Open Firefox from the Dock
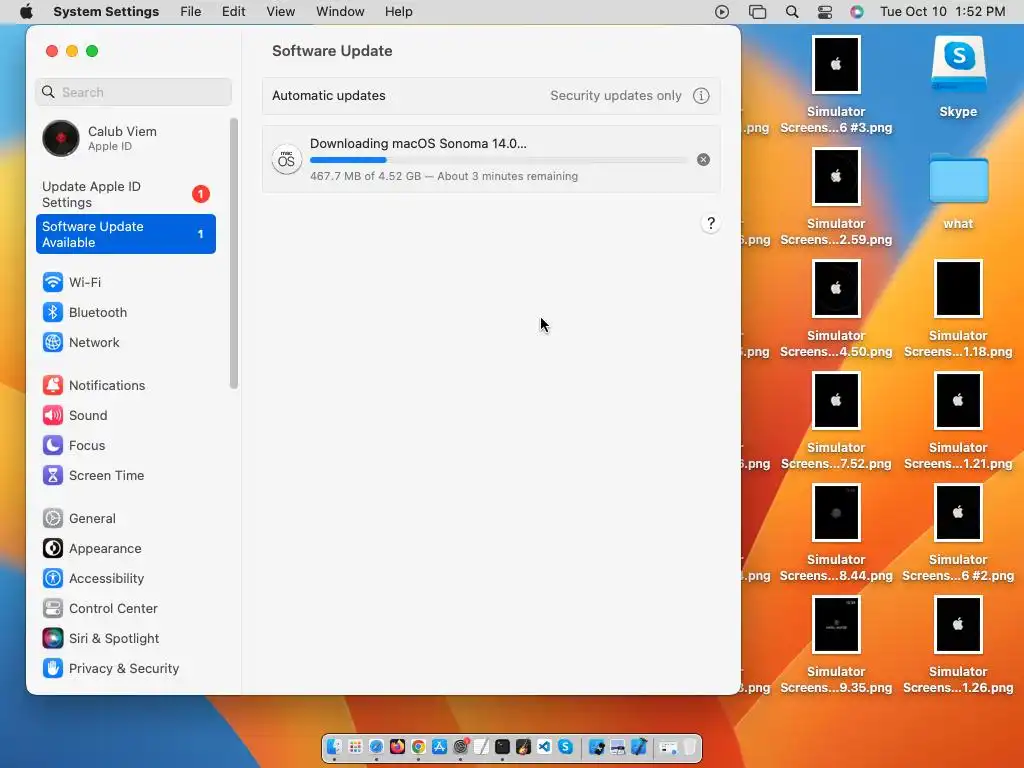 coord(397,746)
